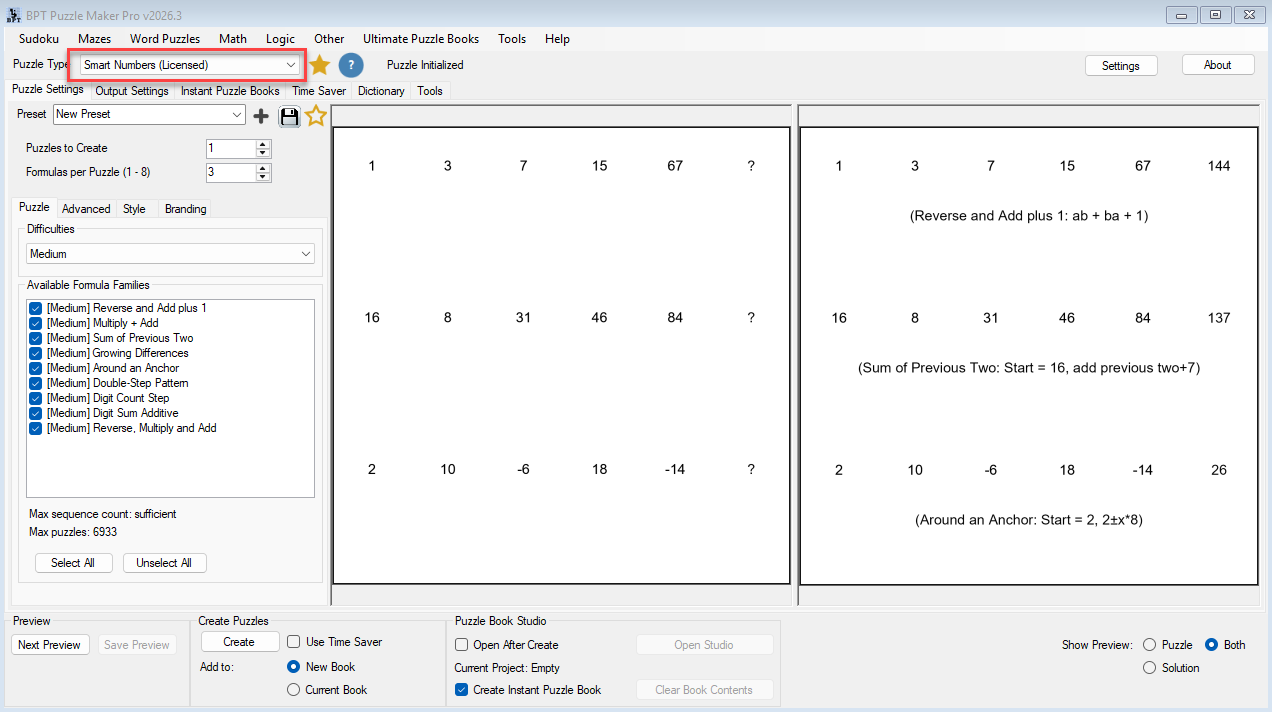Viewport: 1272px width, 712px height.
Task: Click in Formulas per Puzzle number field
Action: click(231, 172)
